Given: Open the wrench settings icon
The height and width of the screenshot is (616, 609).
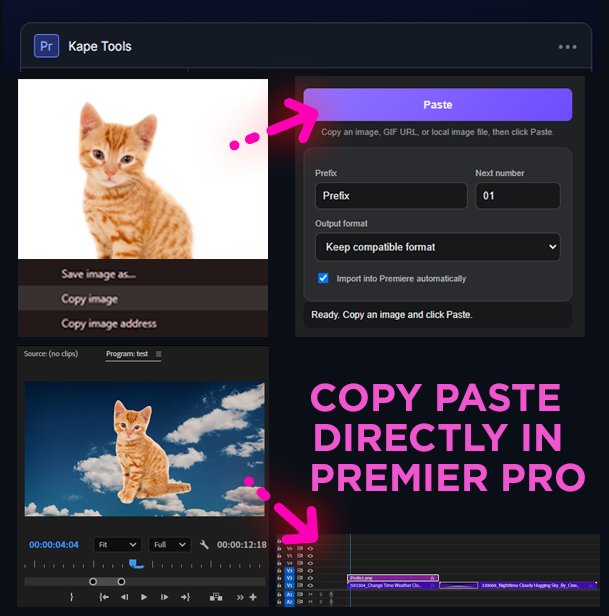Looking at the screenshot, I should (x=204, y=544).
